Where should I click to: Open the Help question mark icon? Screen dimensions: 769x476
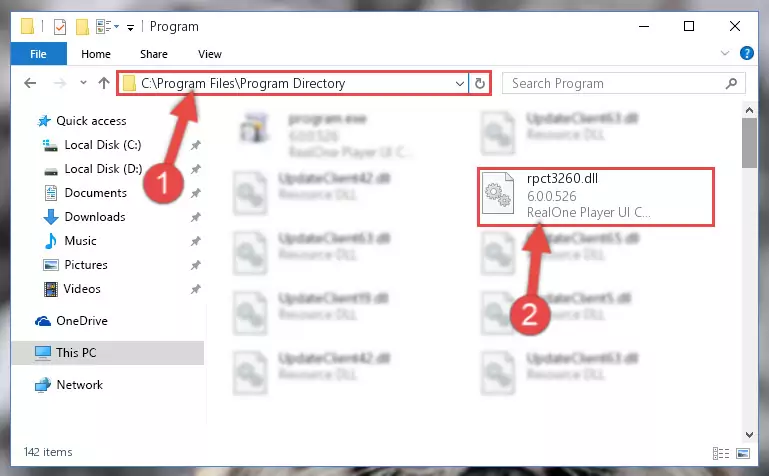pyautogui.click(x=746, y=53)
